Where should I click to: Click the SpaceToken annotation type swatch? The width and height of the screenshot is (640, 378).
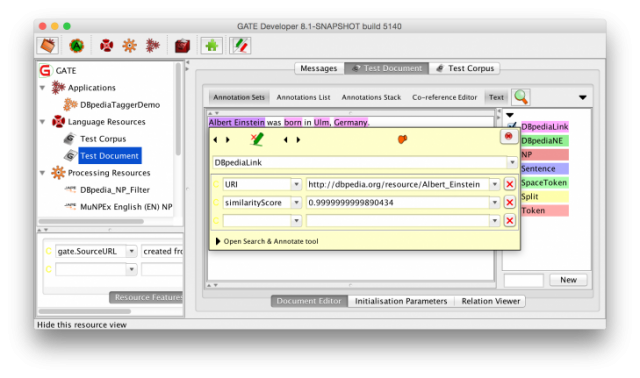pyautogui.click(x=544, y=182)
